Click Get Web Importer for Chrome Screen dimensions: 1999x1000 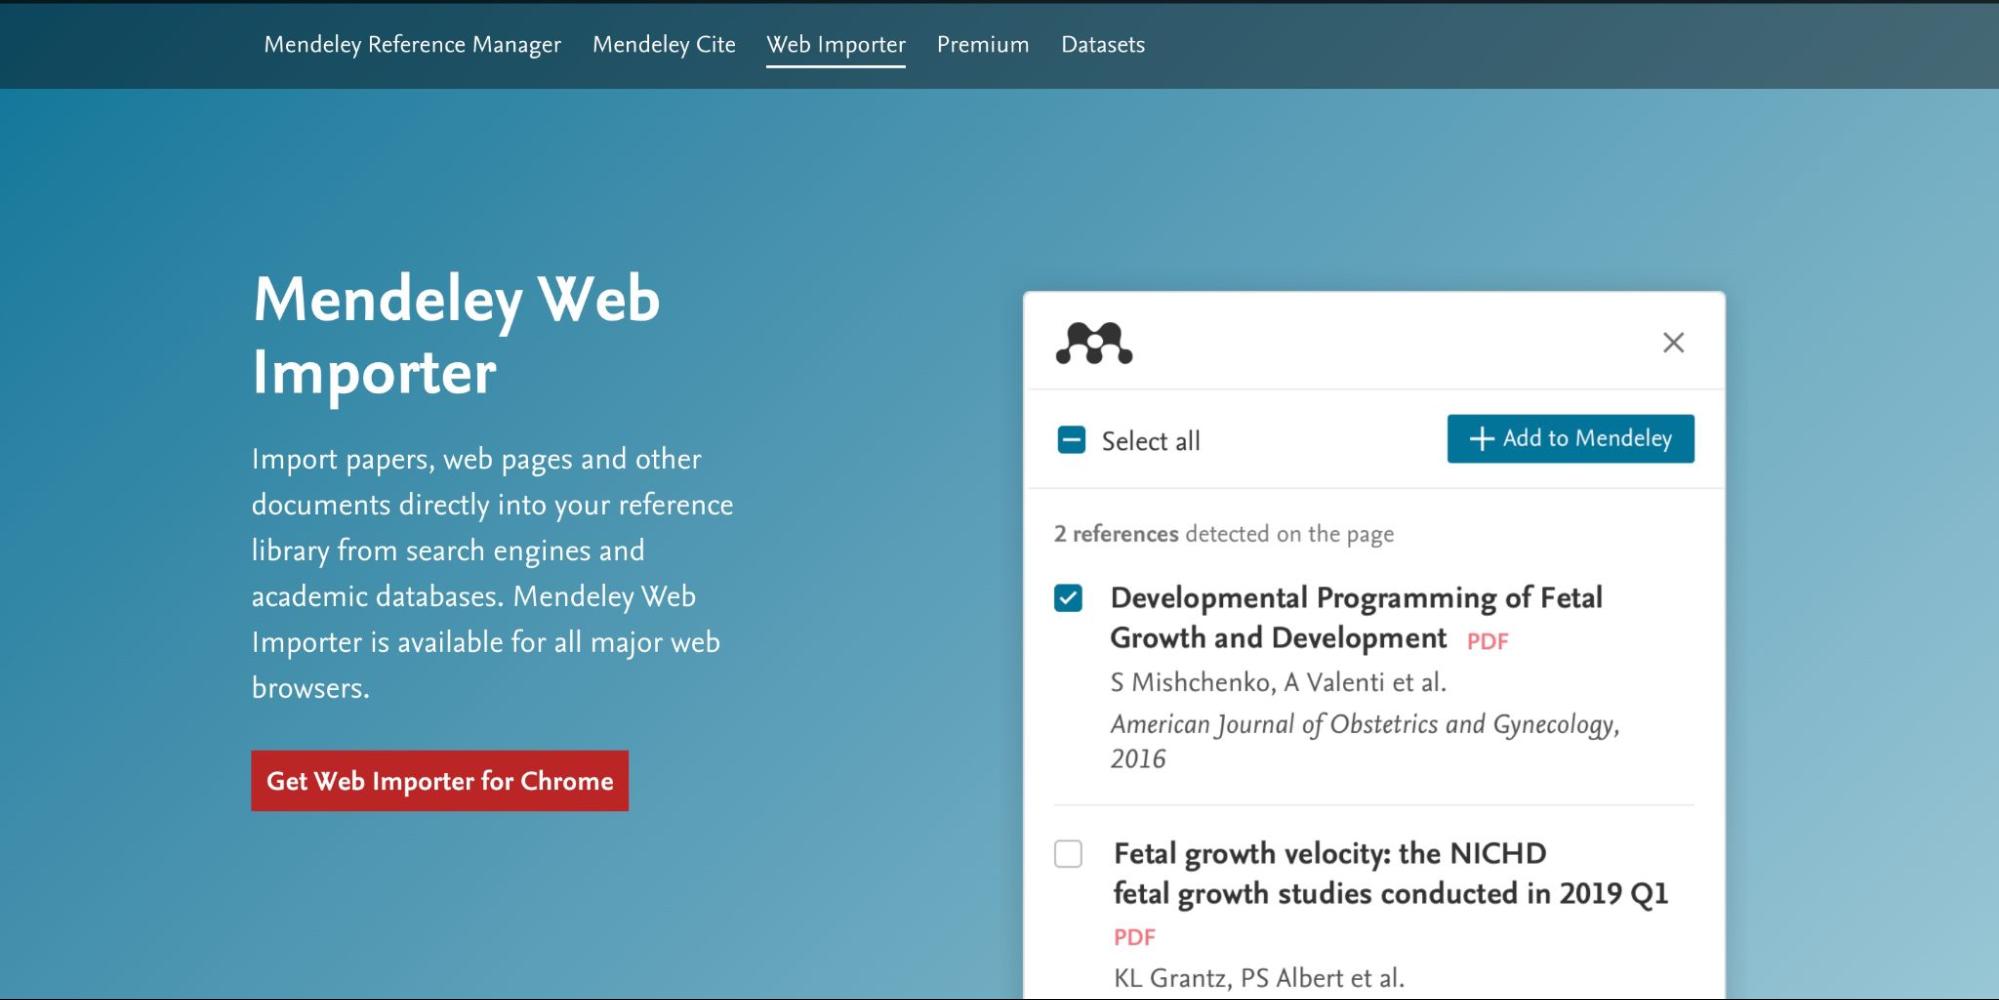440,781
